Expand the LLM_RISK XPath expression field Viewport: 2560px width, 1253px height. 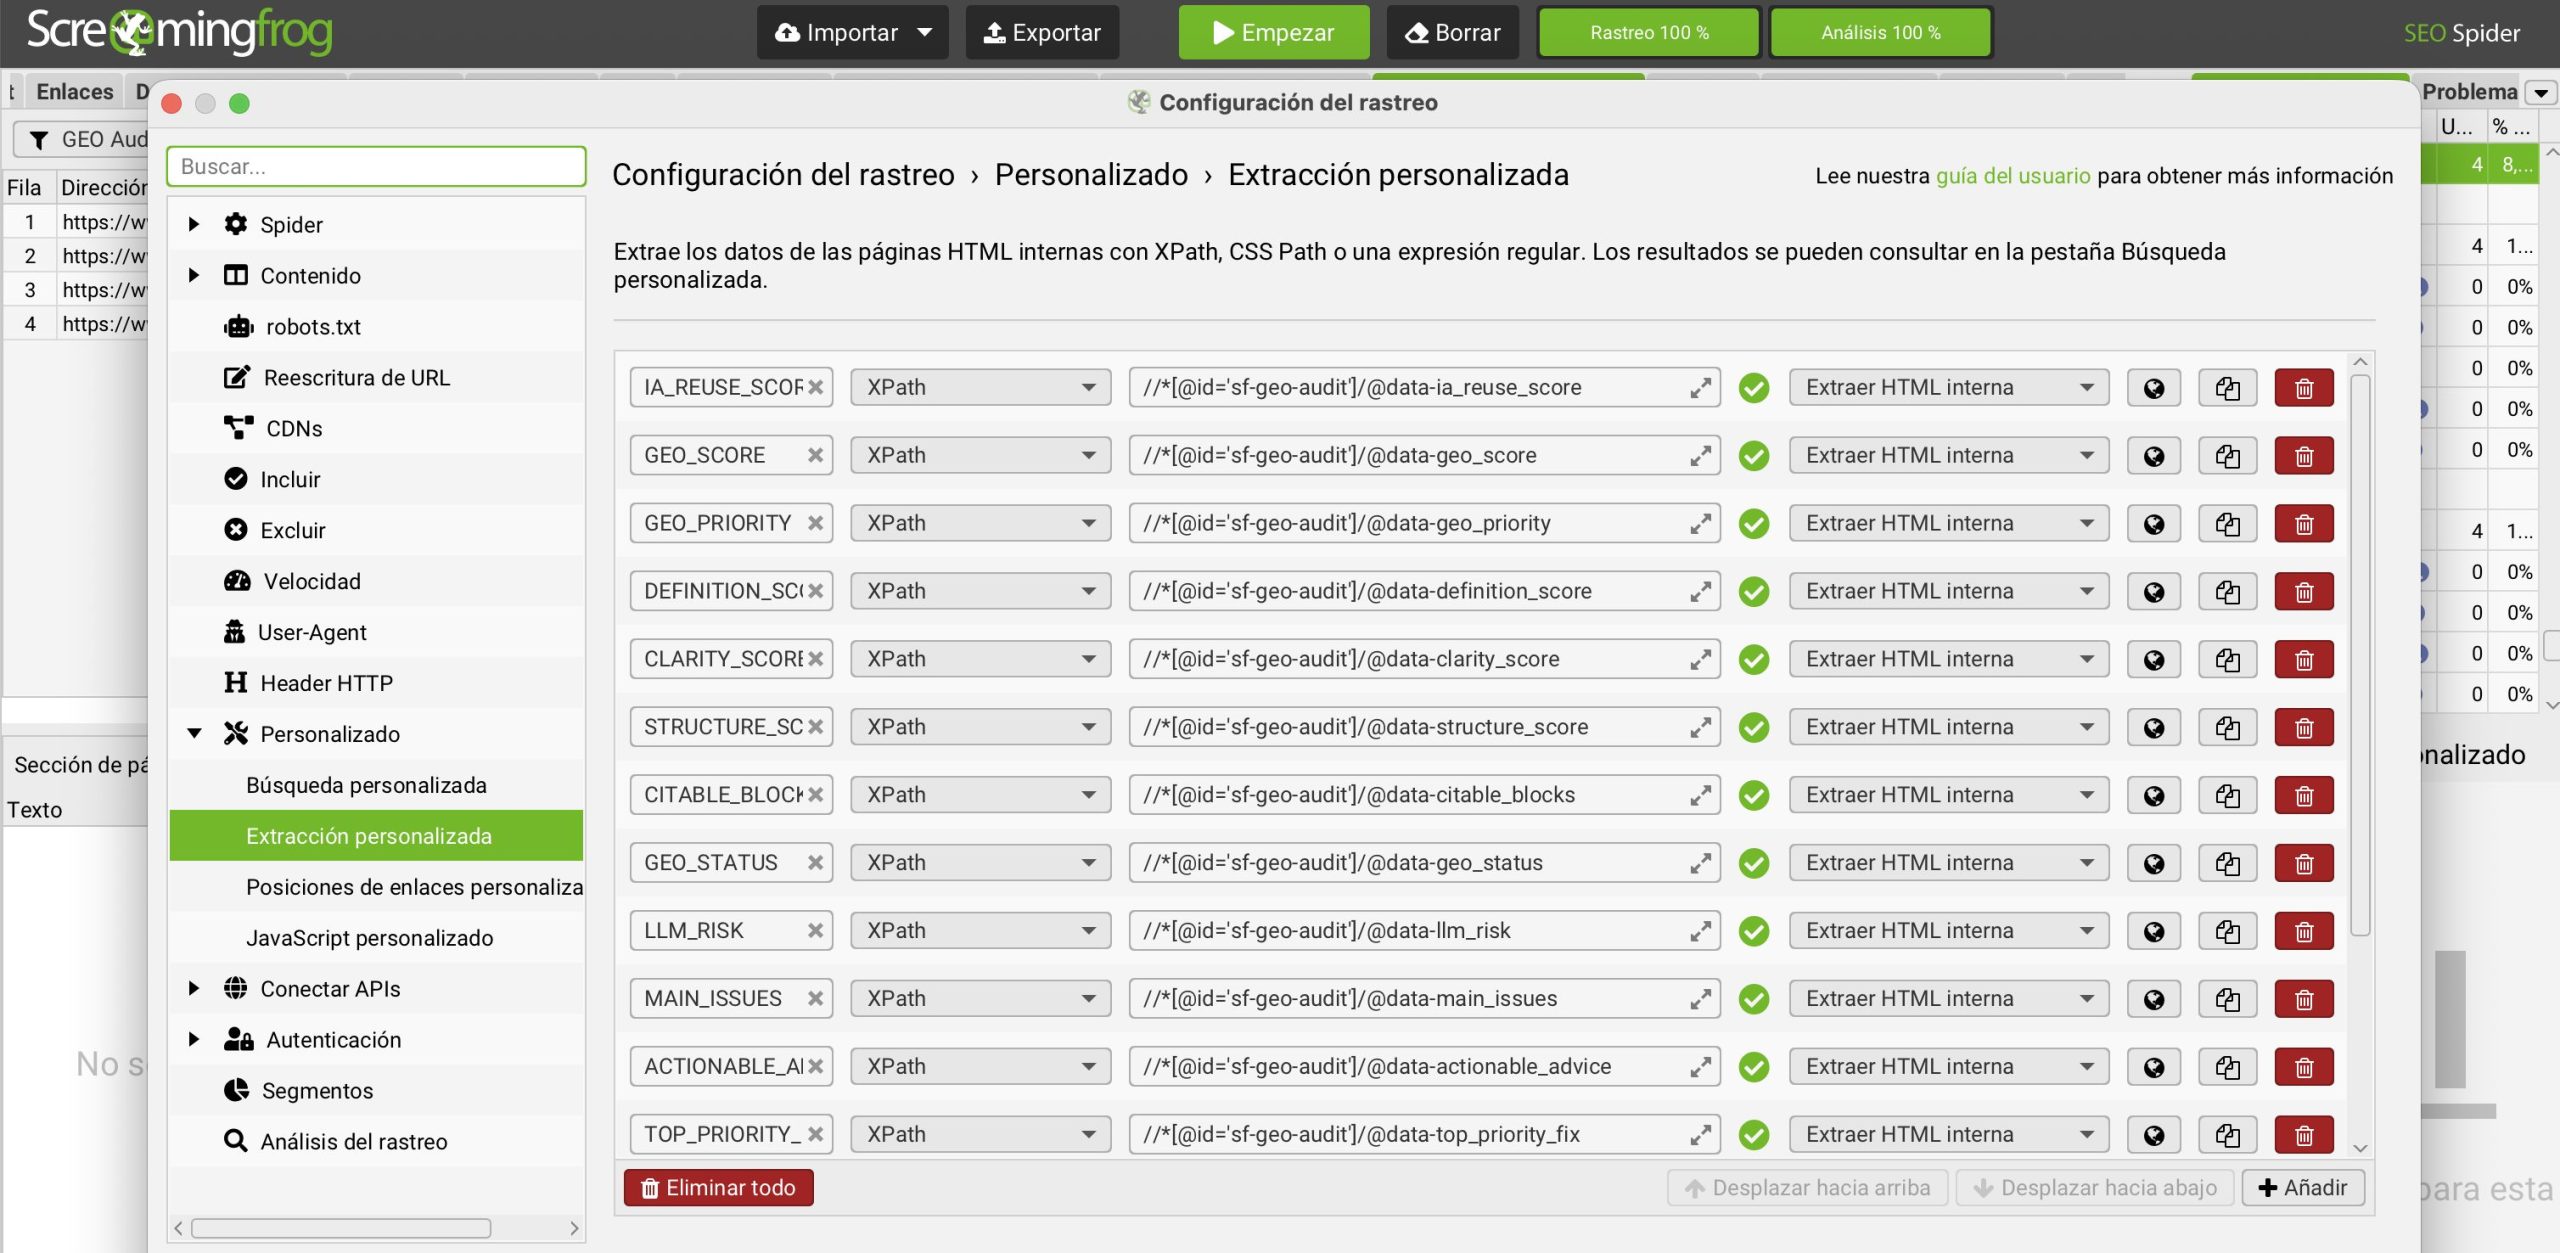[1699, 931]
